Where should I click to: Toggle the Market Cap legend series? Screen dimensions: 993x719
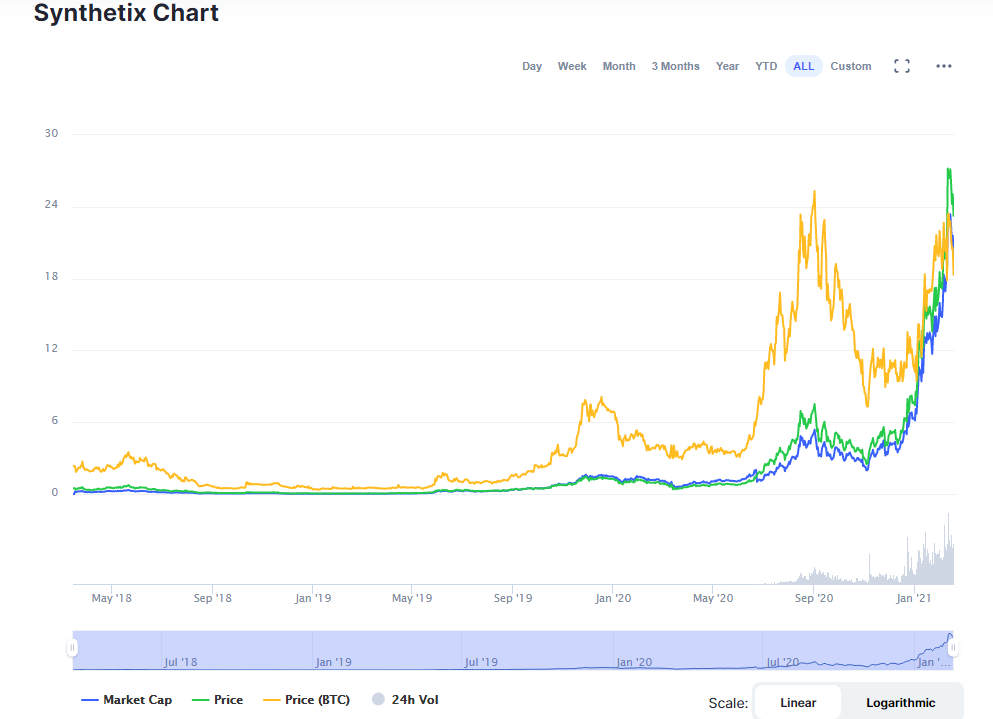[x=127, y=700]
